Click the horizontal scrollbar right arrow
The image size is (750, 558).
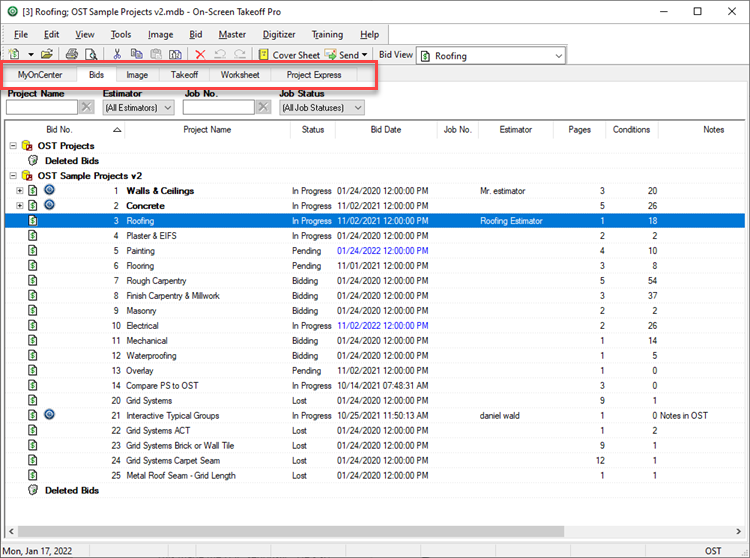pyautogui.click(x=739, y=531)
